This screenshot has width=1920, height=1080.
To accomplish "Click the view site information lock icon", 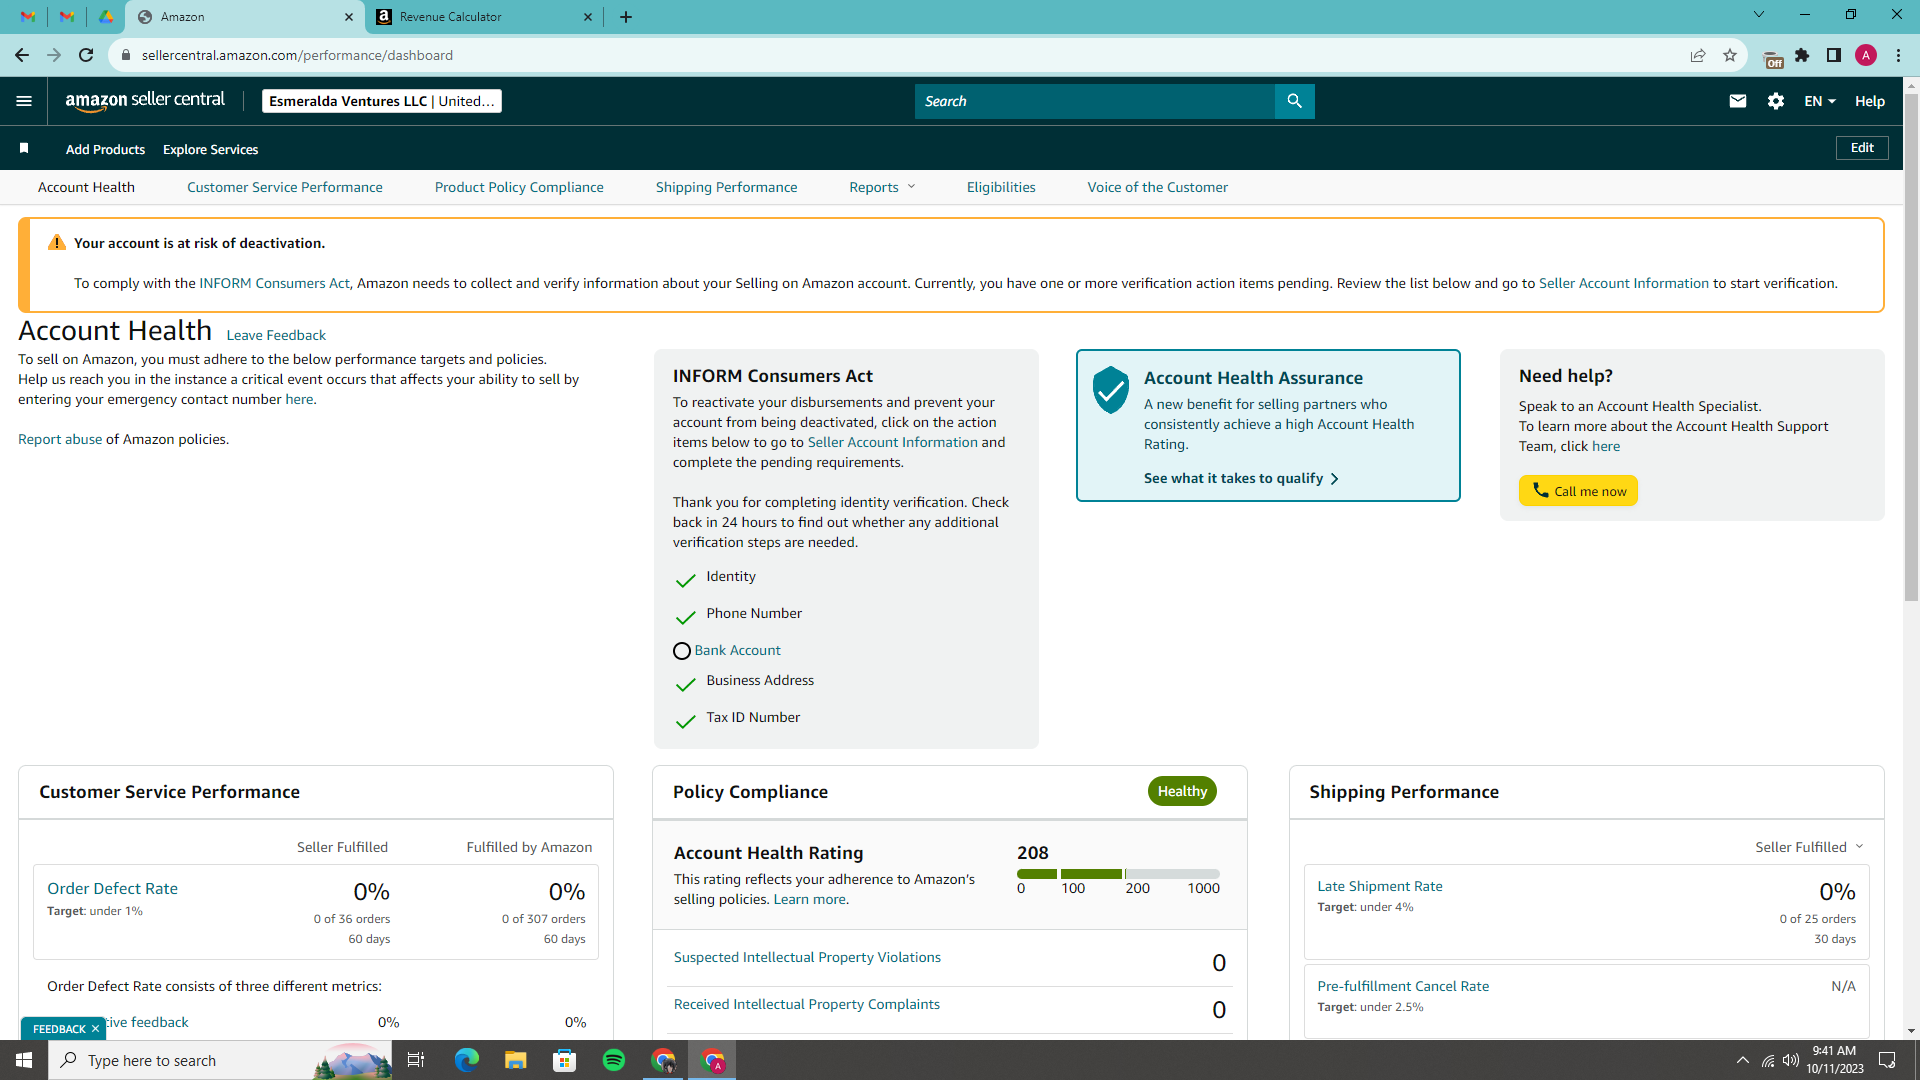I will pyautogui.click(x=125, y=55).
